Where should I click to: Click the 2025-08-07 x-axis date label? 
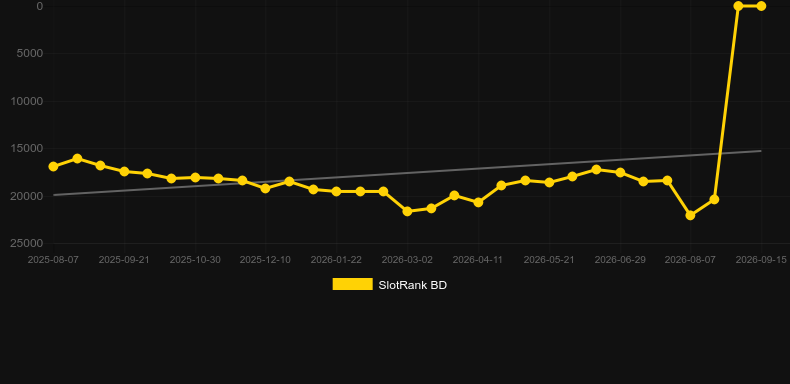53,260
